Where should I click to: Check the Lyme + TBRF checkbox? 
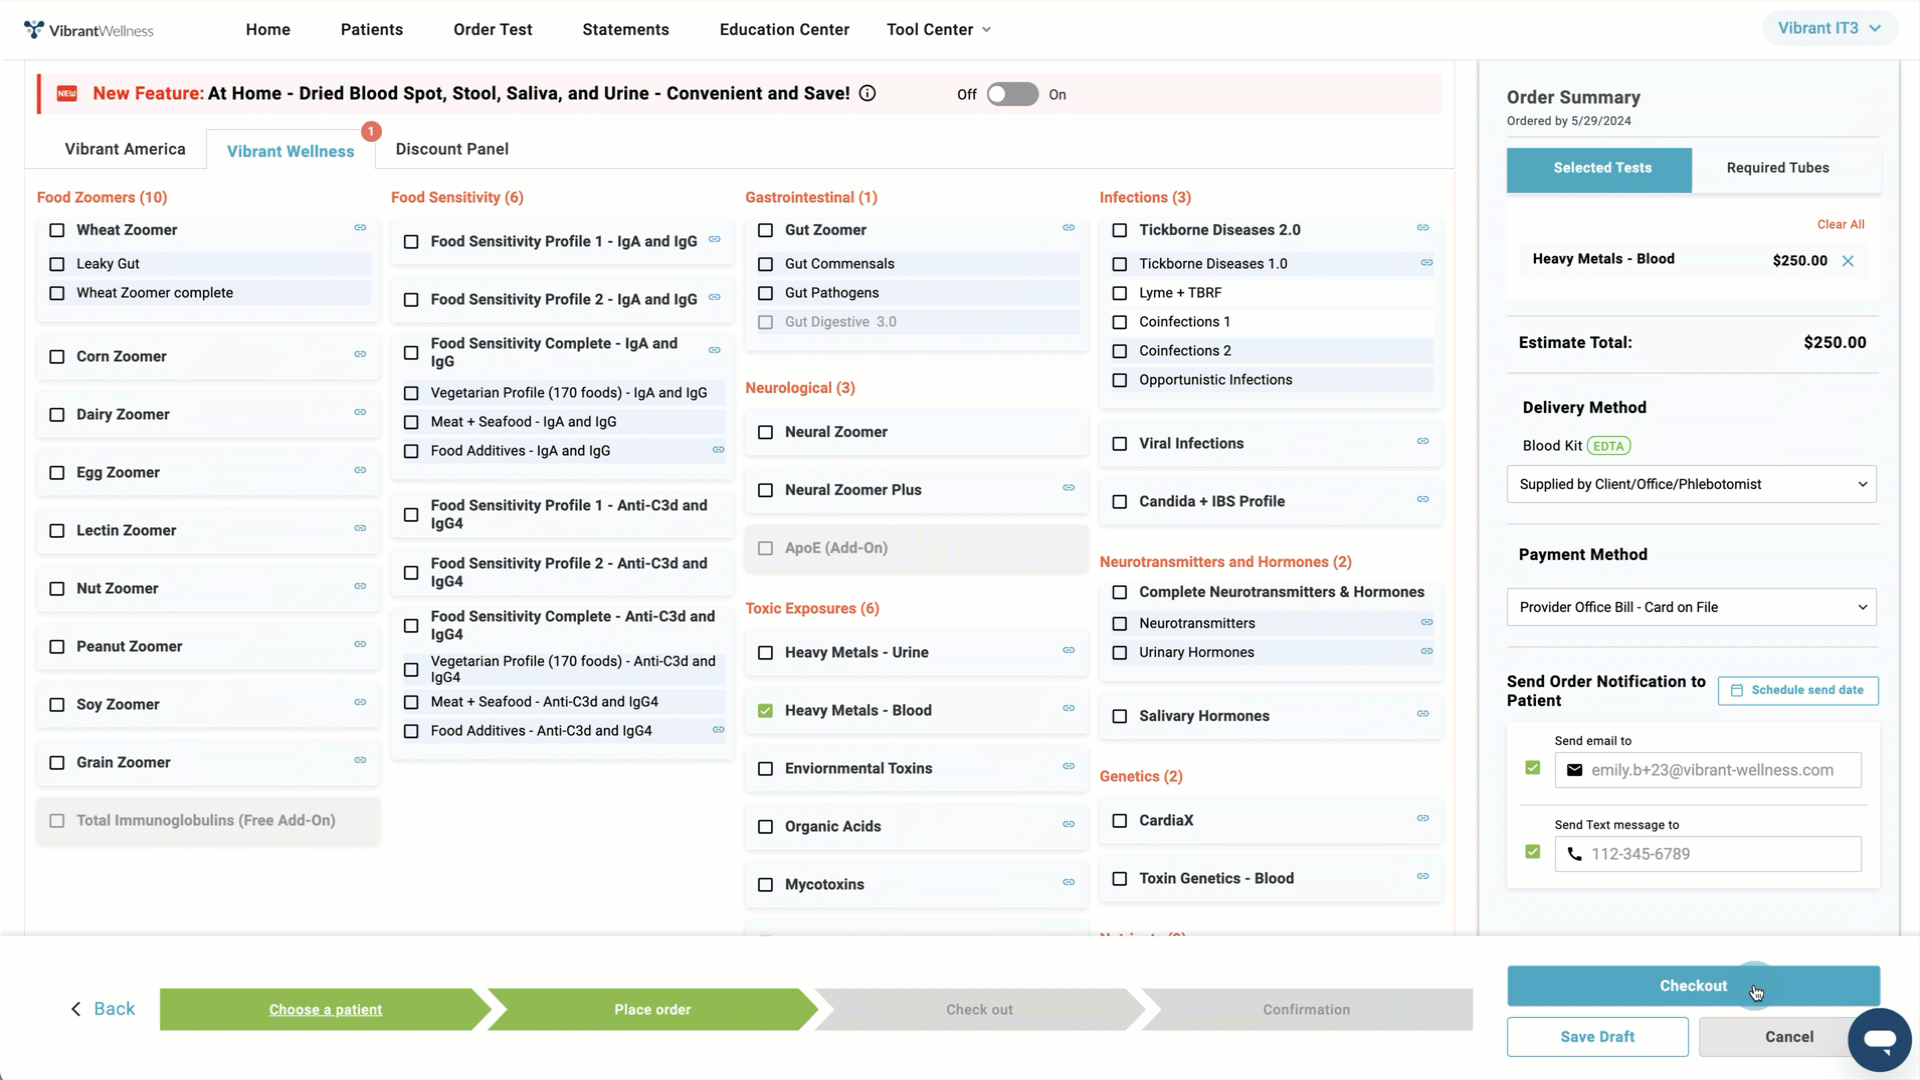click(x=1120, y=294)
